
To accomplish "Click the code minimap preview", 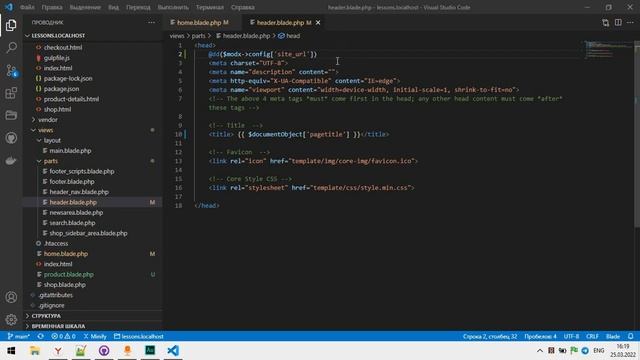I will [608, 49].
